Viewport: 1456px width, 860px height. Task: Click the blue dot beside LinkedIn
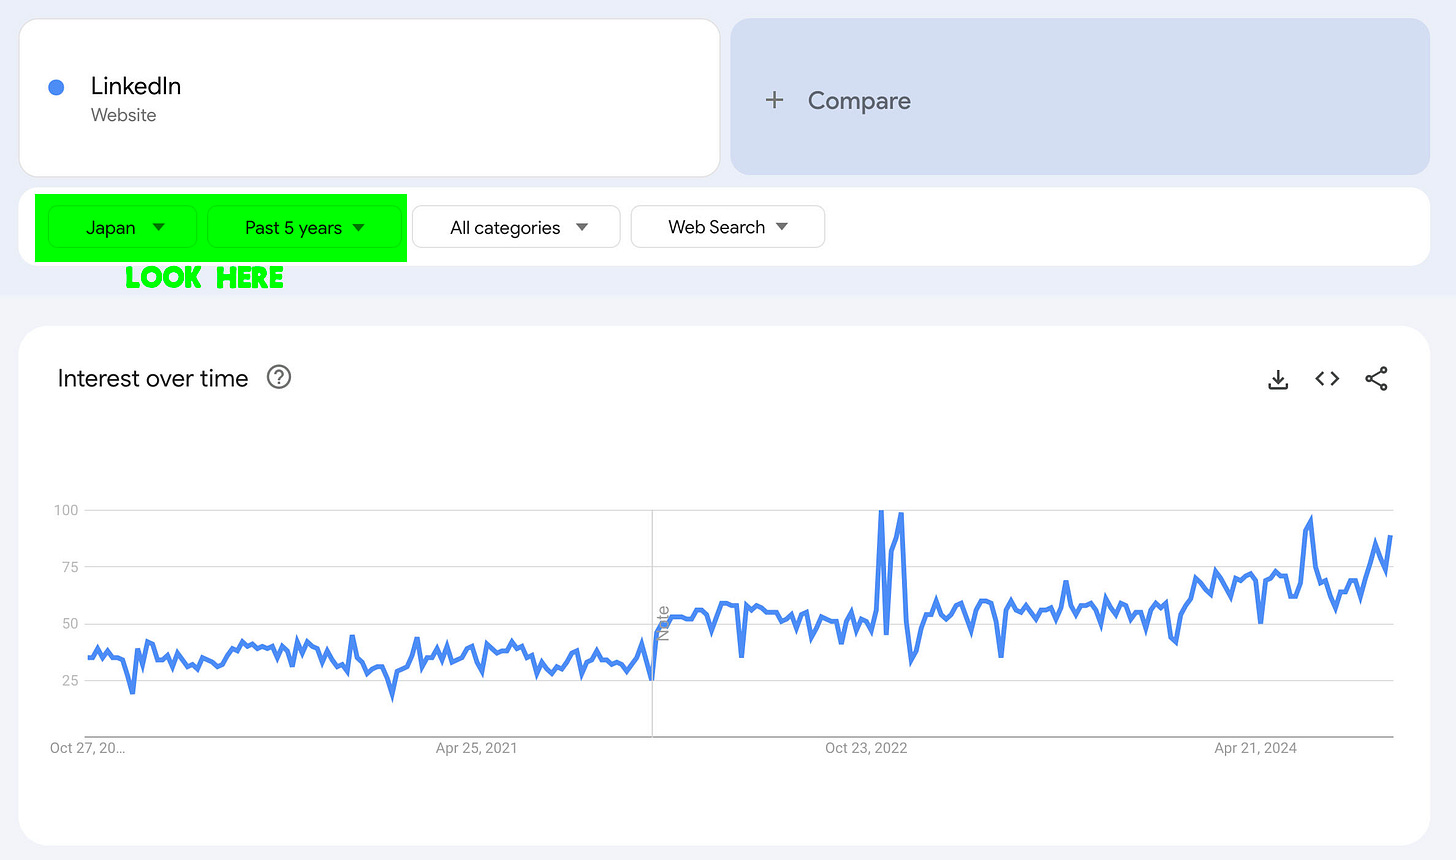(56, 87)
